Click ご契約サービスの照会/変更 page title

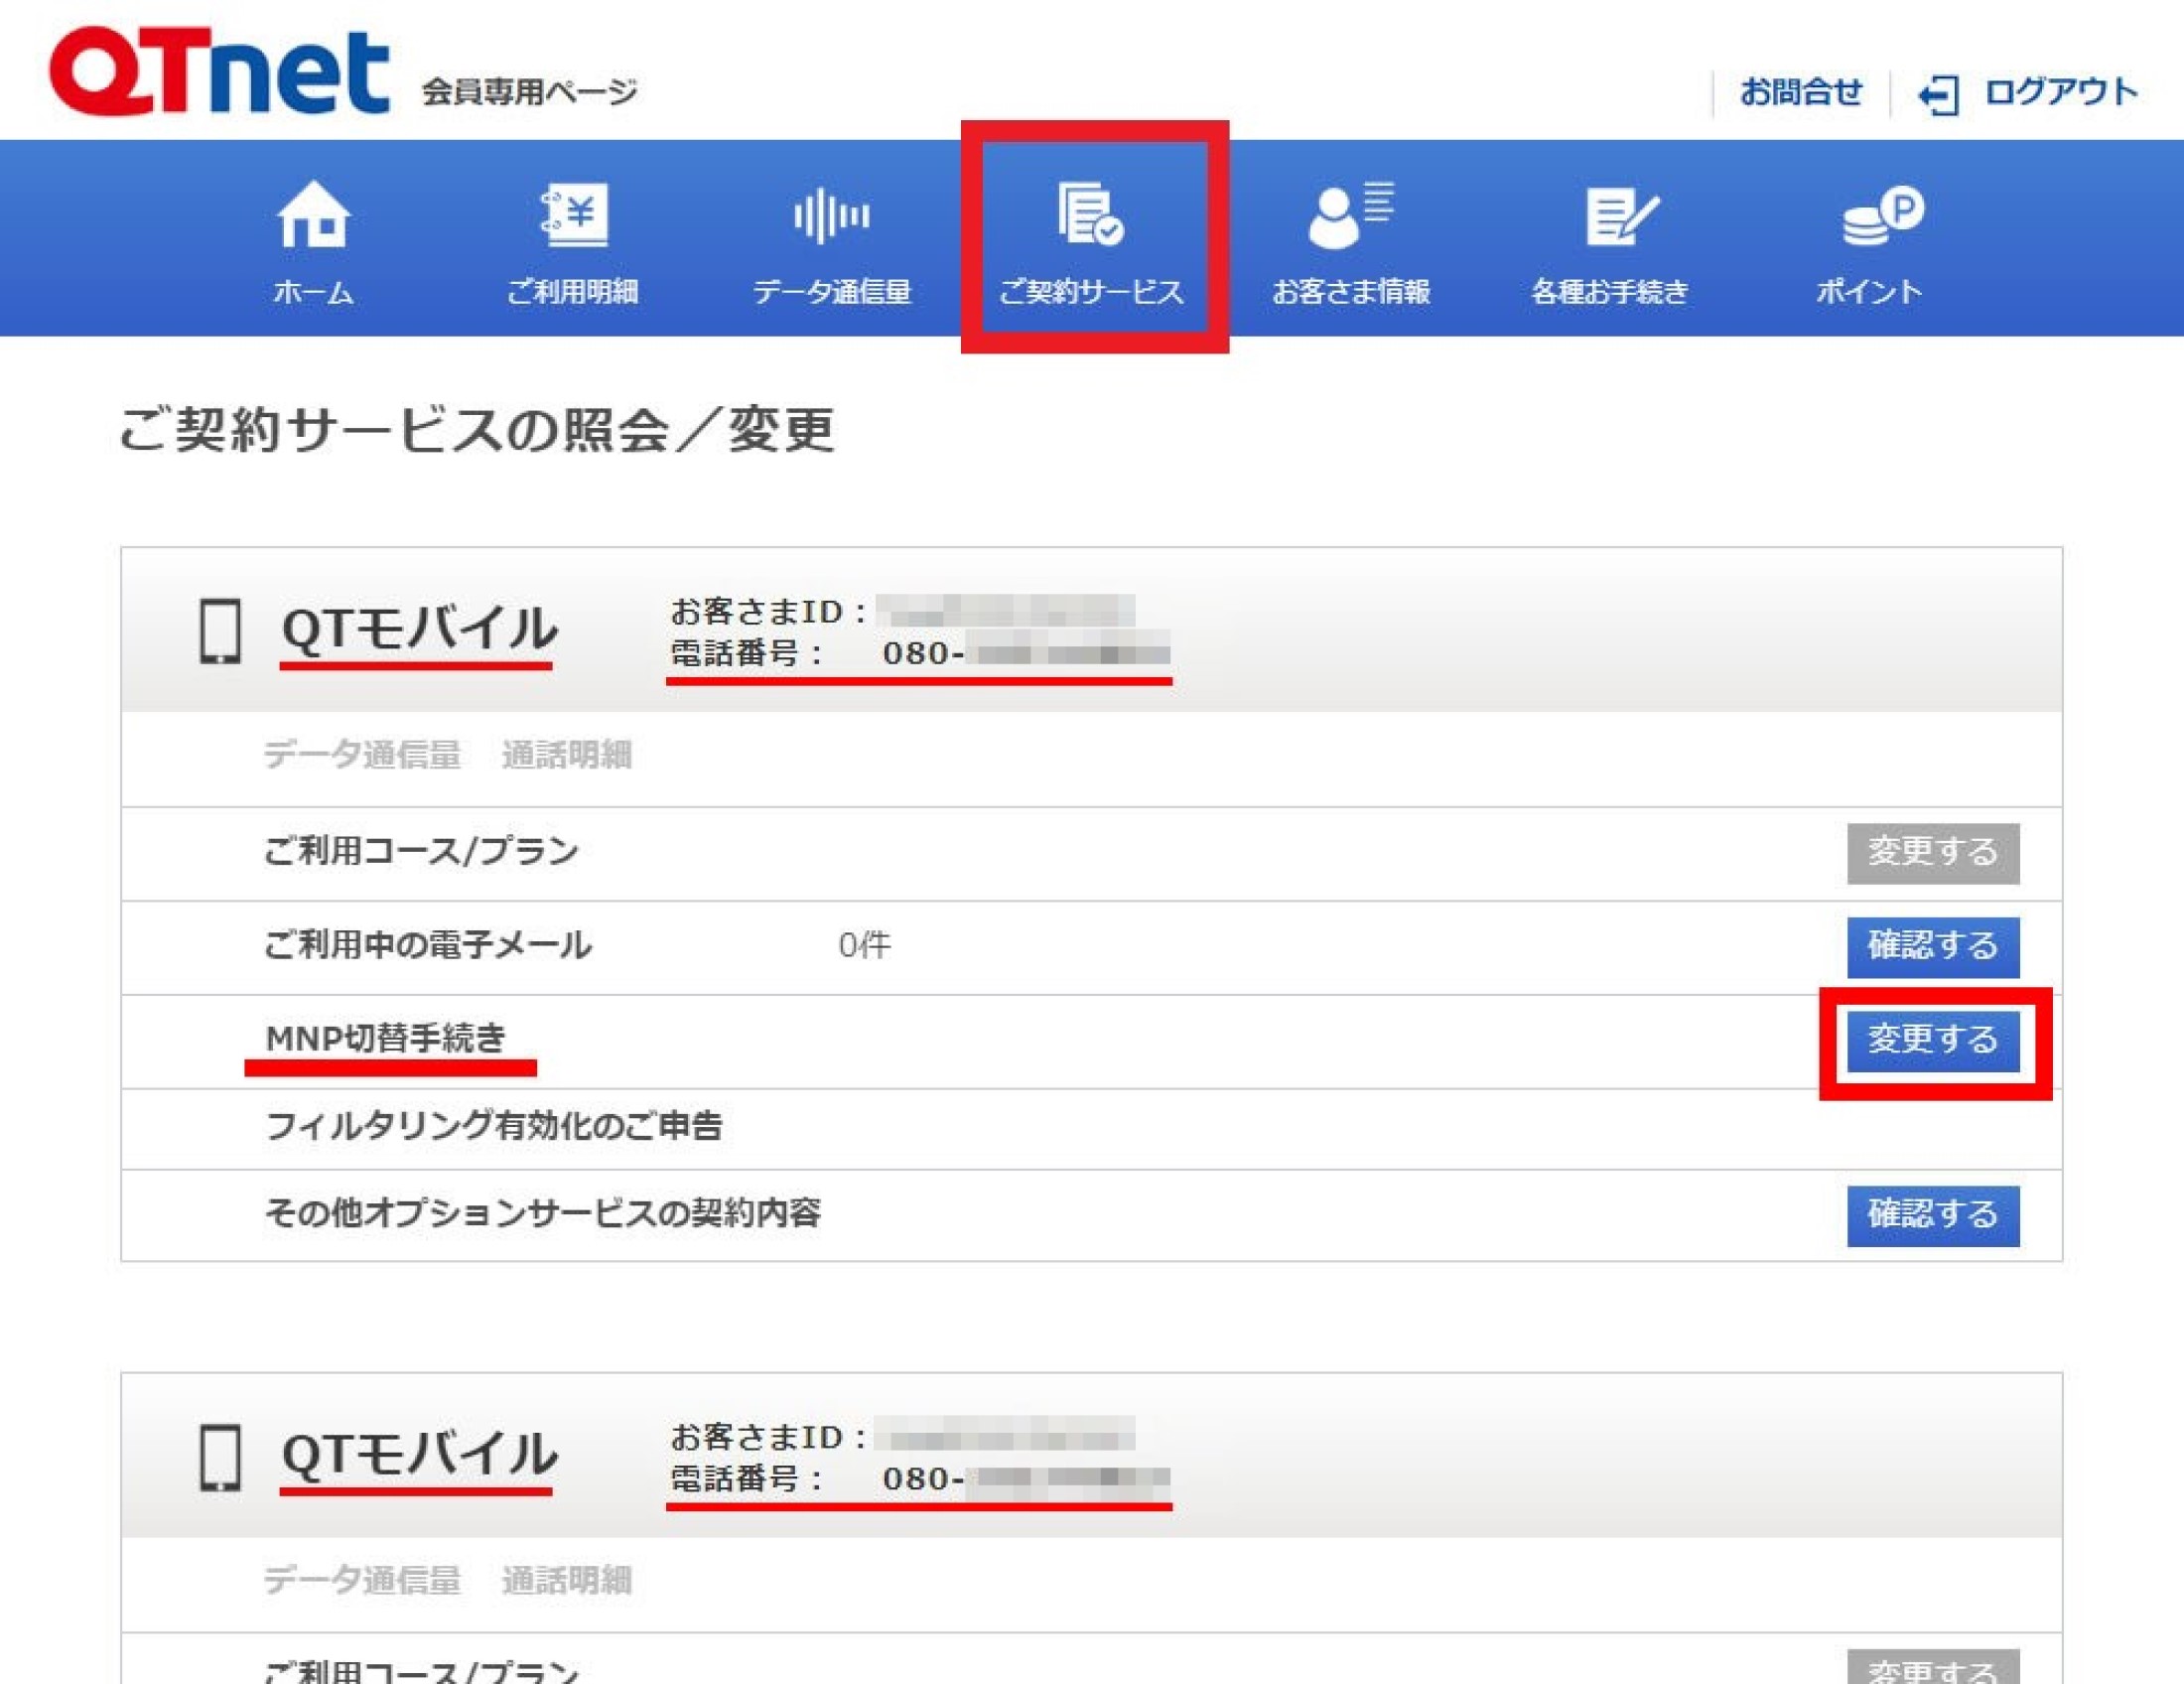point(476,430)
